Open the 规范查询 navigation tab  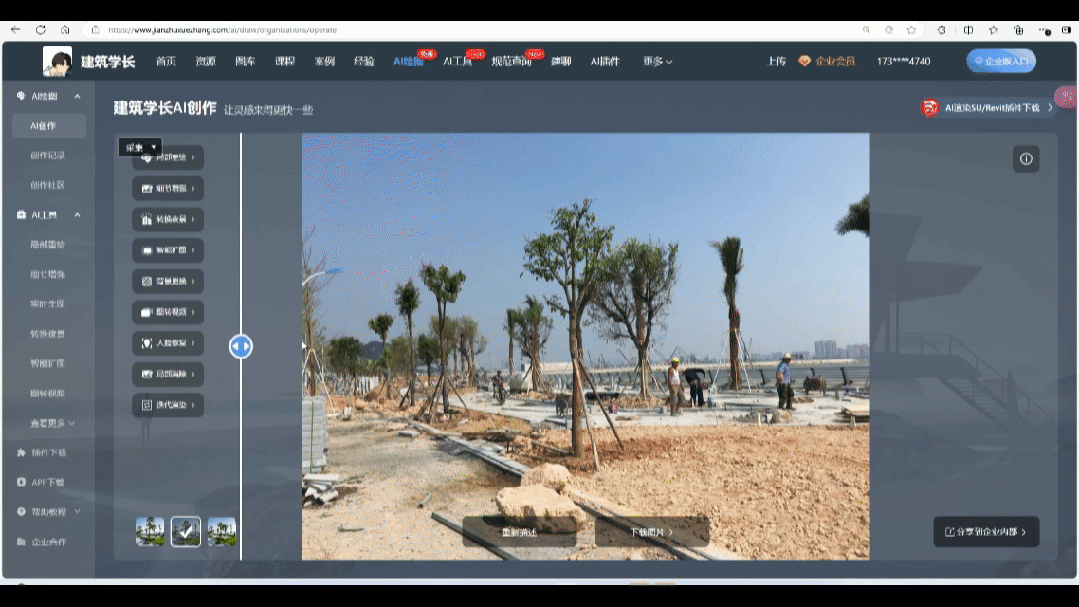(x=511, y=61)
